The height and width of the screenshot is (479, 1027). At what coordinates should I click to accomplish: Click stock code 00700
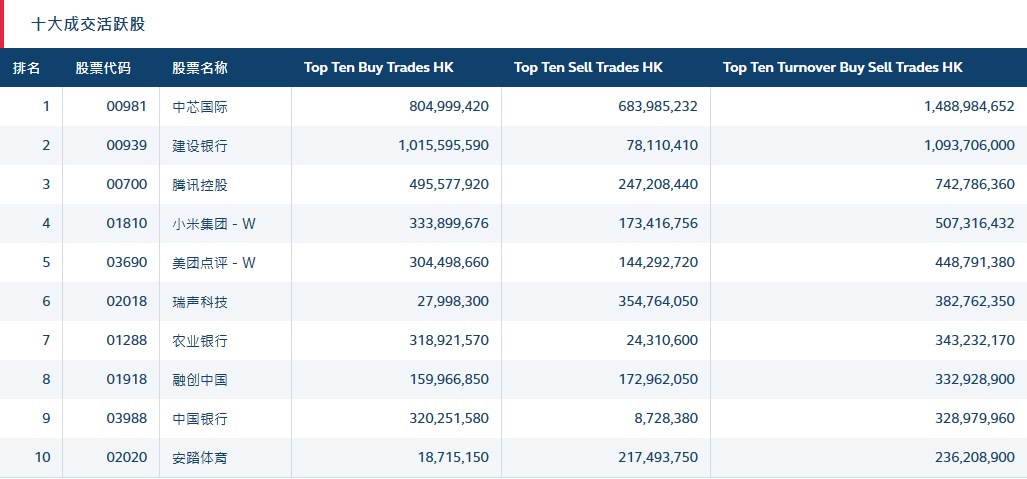coord(127,185)
